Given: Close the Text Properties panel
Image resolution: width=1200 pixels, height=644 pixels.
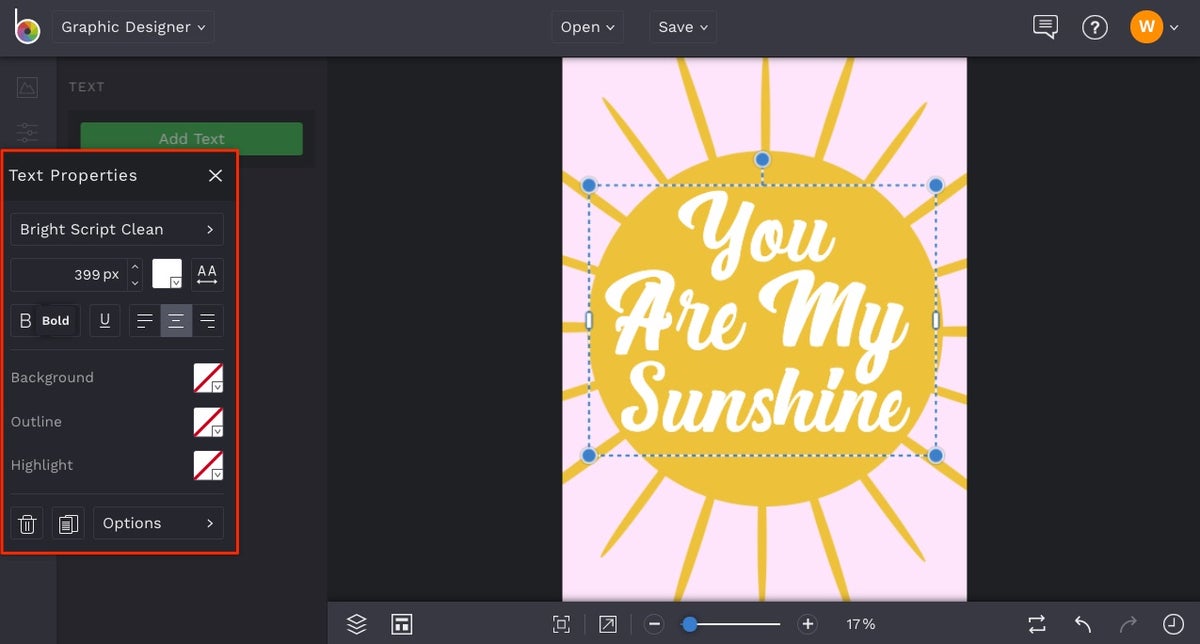Looking at the screenshot, I should pyautogui.click(x=215, y=175).
